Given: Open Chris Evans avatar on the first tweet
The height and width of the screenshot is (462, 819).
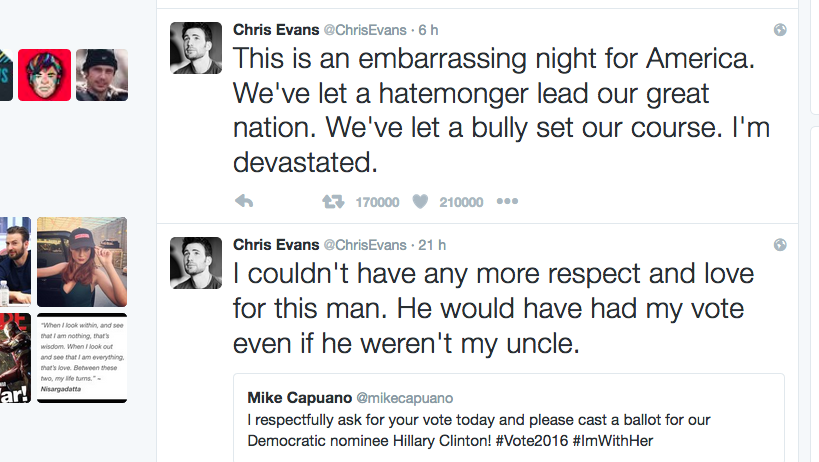Looking at the screenshot, I should 196,47.
